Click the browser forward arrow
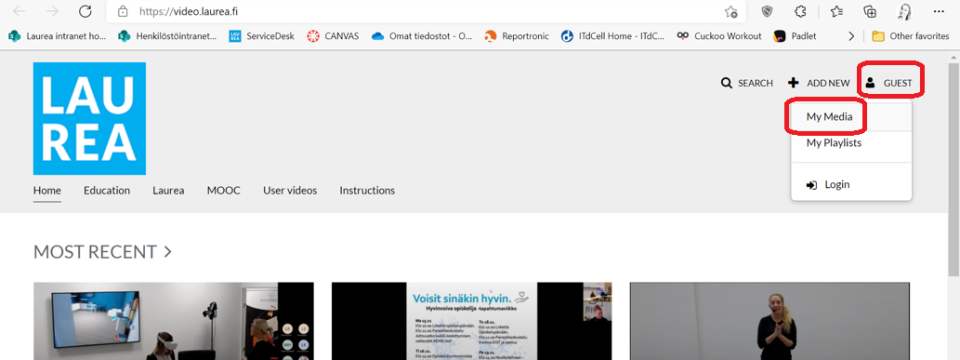960x360 pixels. 53,12
